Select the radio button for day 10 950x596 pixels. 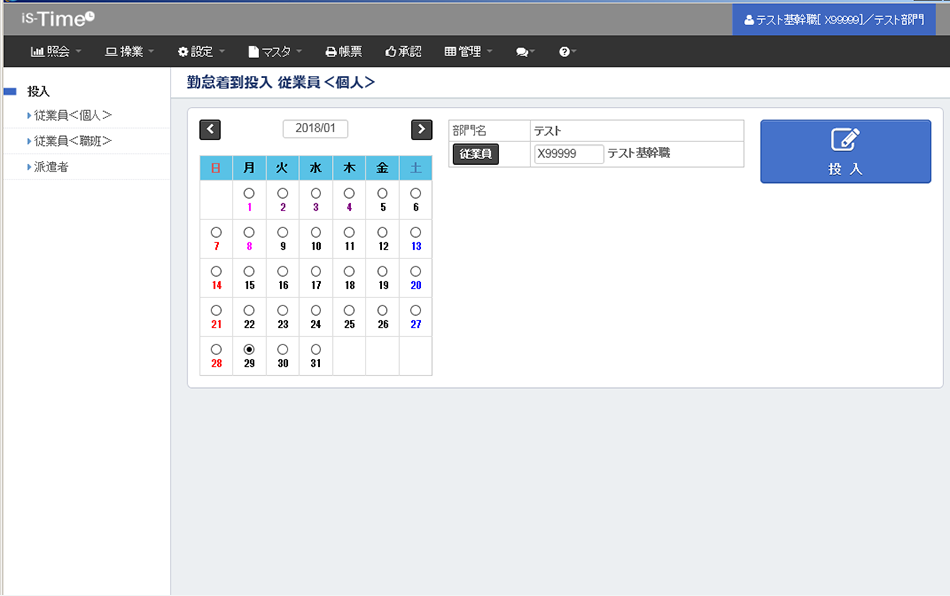pyautogui.click(x=316, y=233)
